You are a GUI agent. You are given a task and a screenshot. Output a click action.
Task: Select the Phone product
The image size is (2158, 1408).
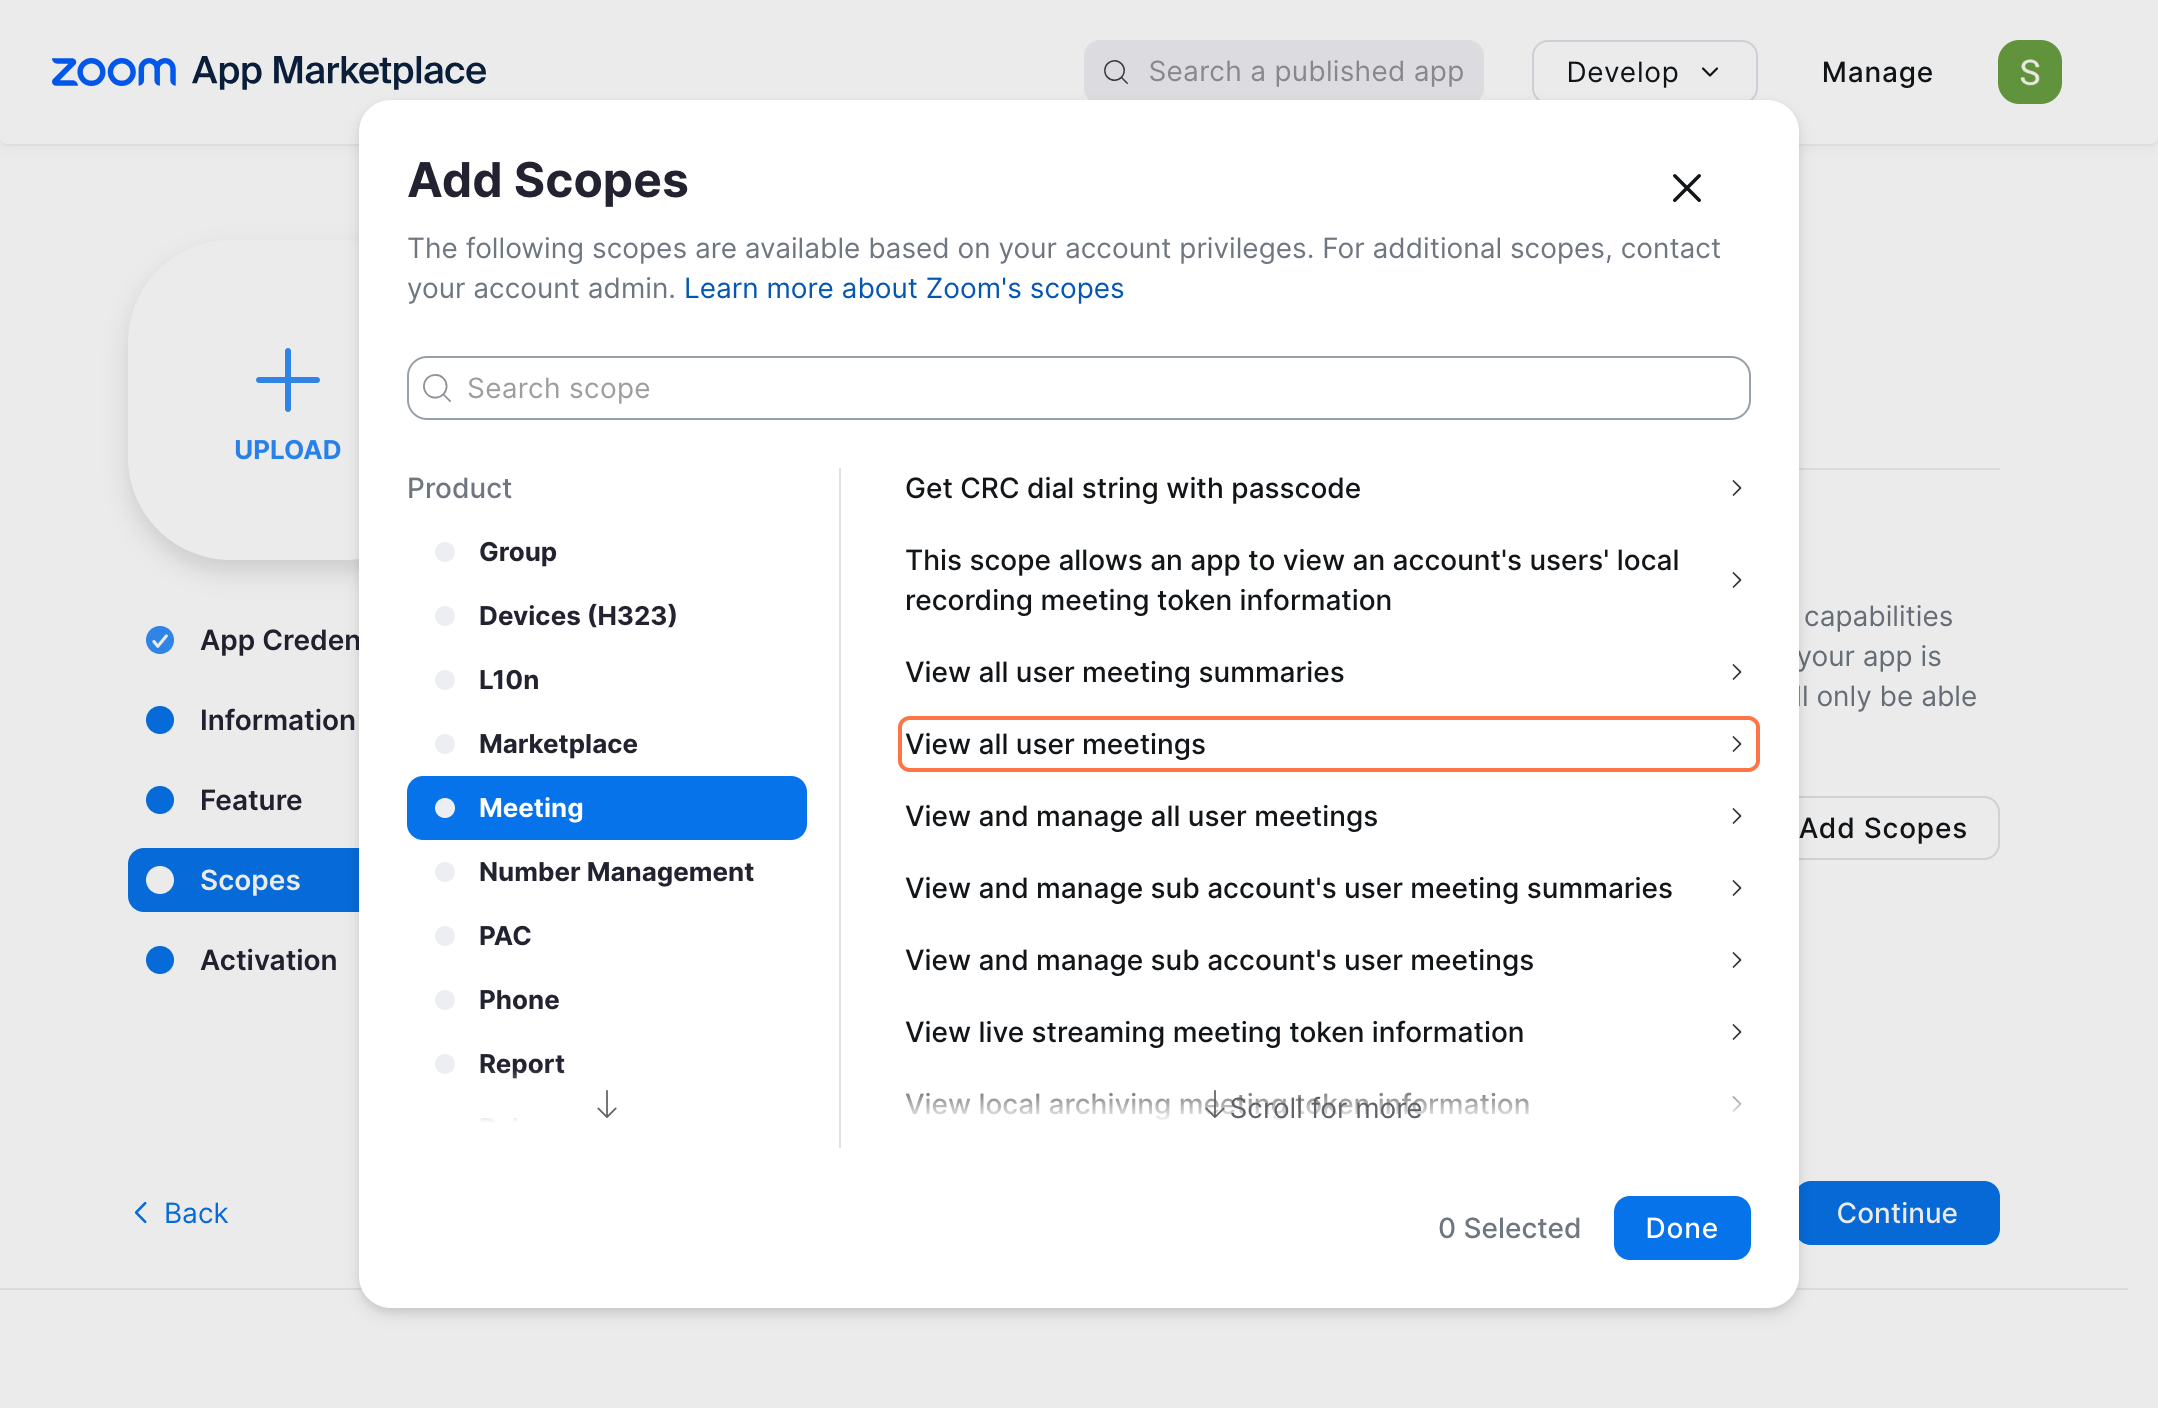(606, 1000)
